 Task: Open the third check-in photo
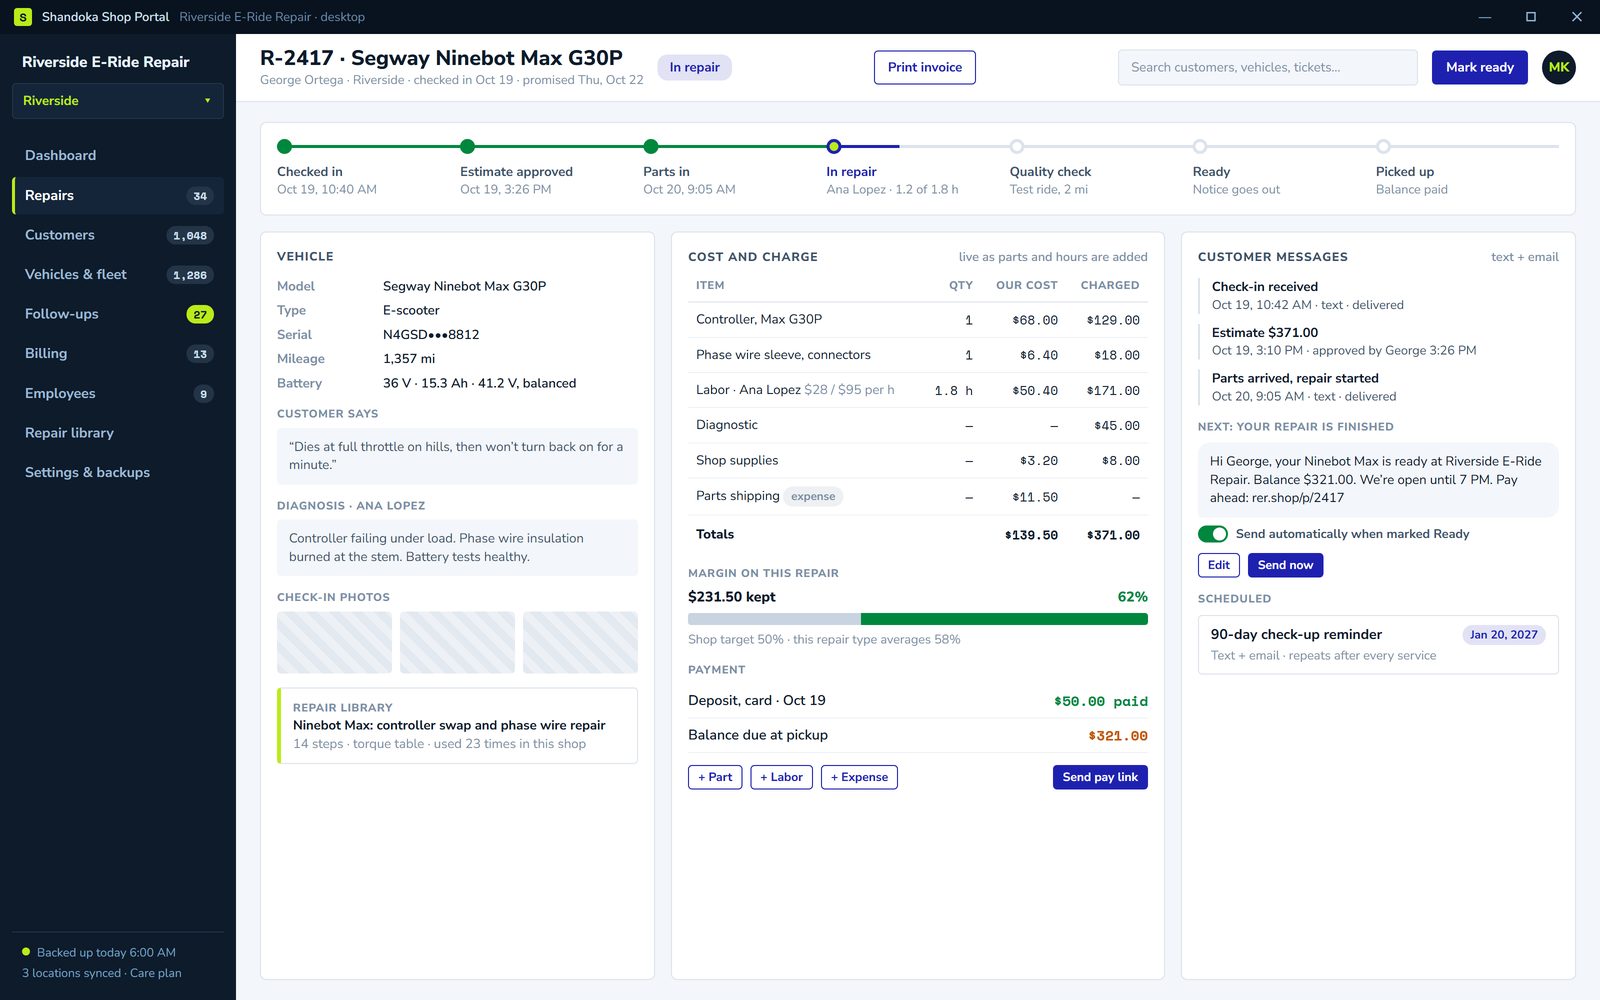click(580, 642)
